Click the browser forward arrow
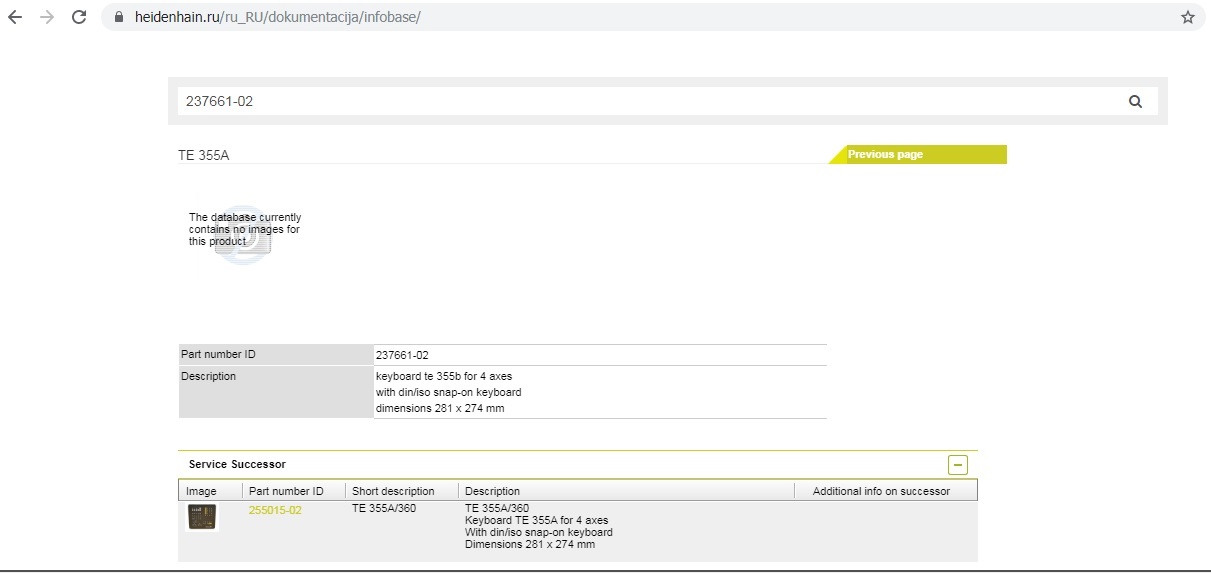 pyautogui.click(x=46, y=17)
